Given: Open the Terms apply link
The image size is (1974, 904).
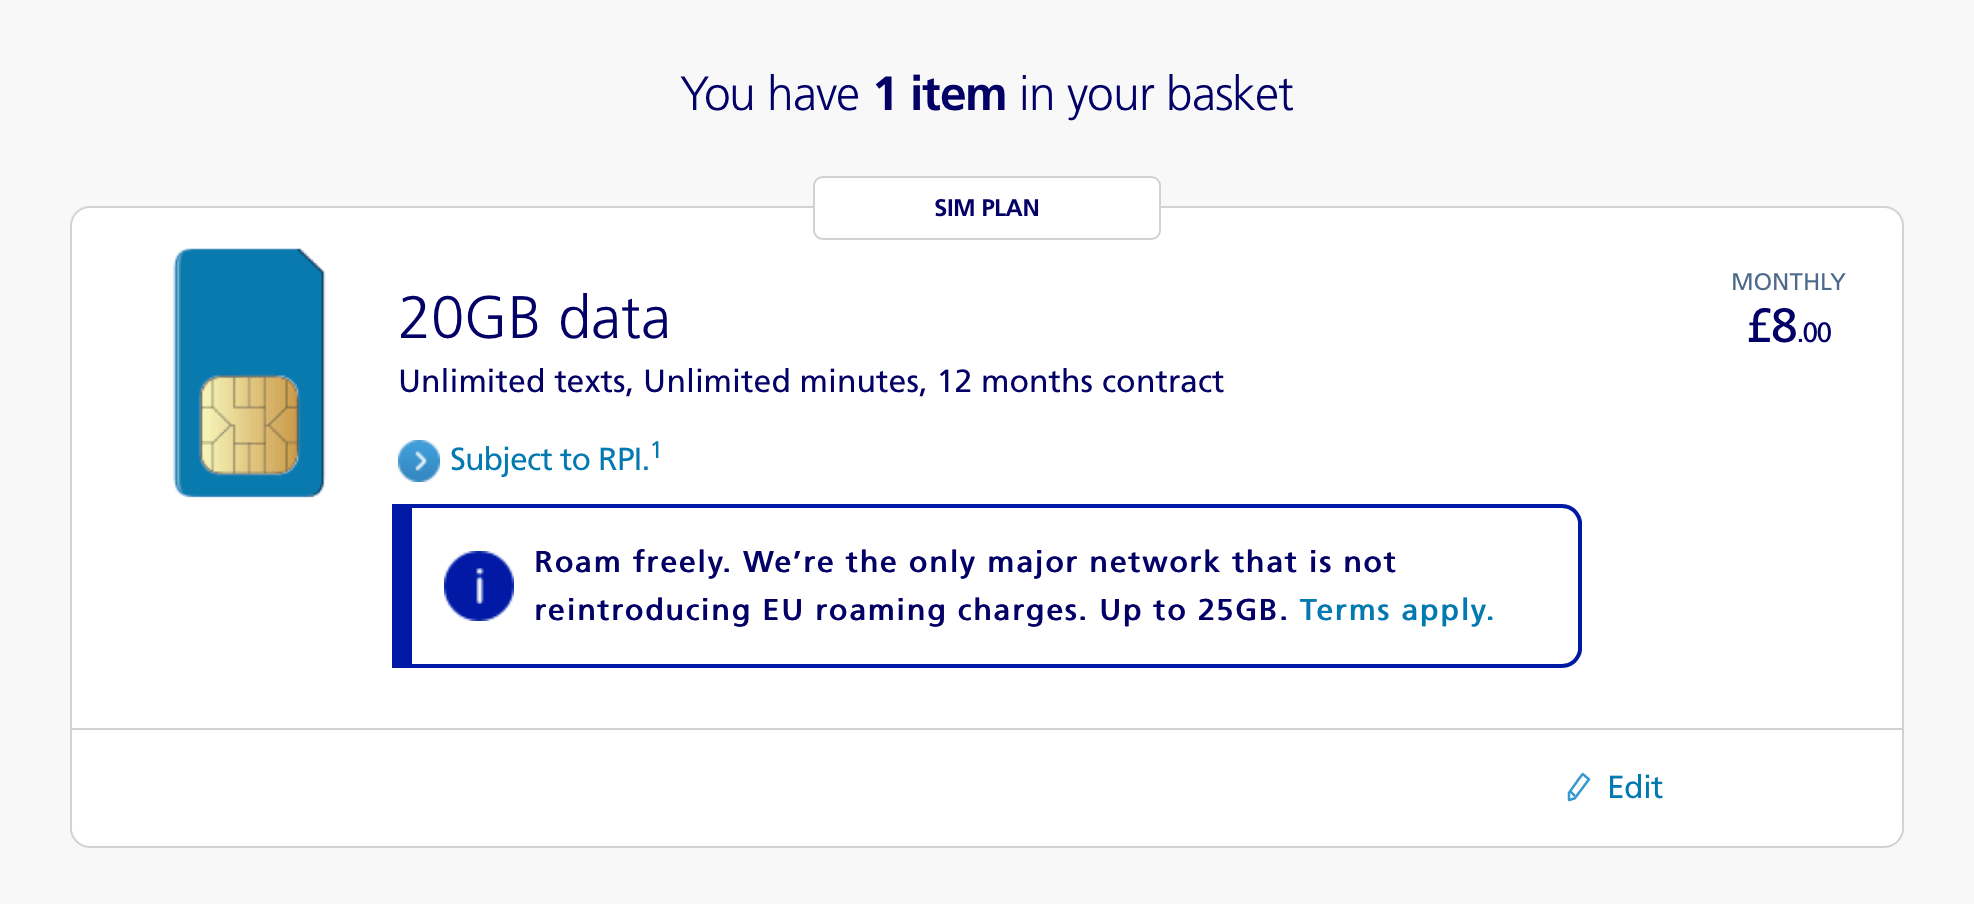Looking at the screenshot, I should tap(1396, 609).
